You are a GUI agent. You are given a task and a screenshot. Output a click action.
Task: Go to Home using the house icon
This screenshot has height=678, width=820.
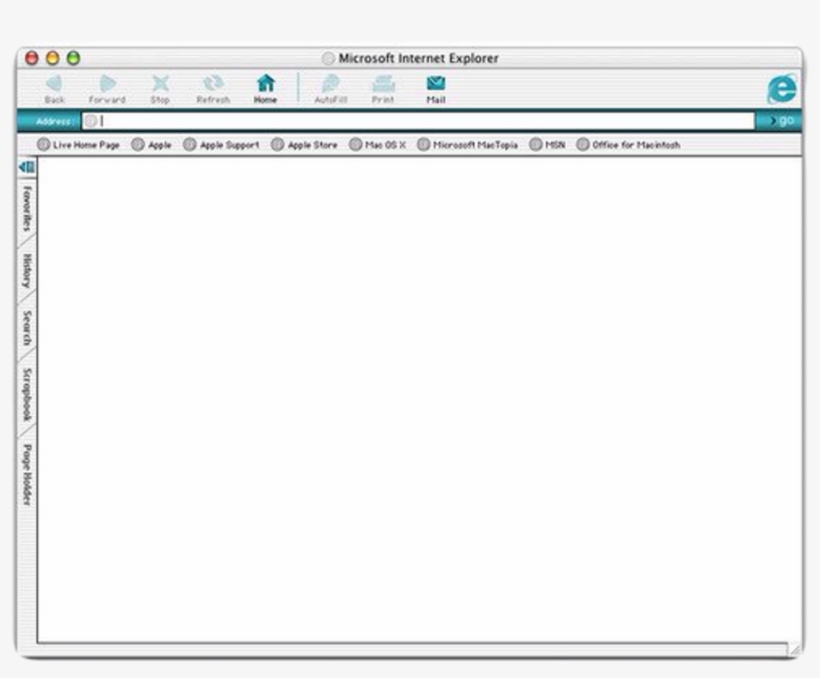266,83
